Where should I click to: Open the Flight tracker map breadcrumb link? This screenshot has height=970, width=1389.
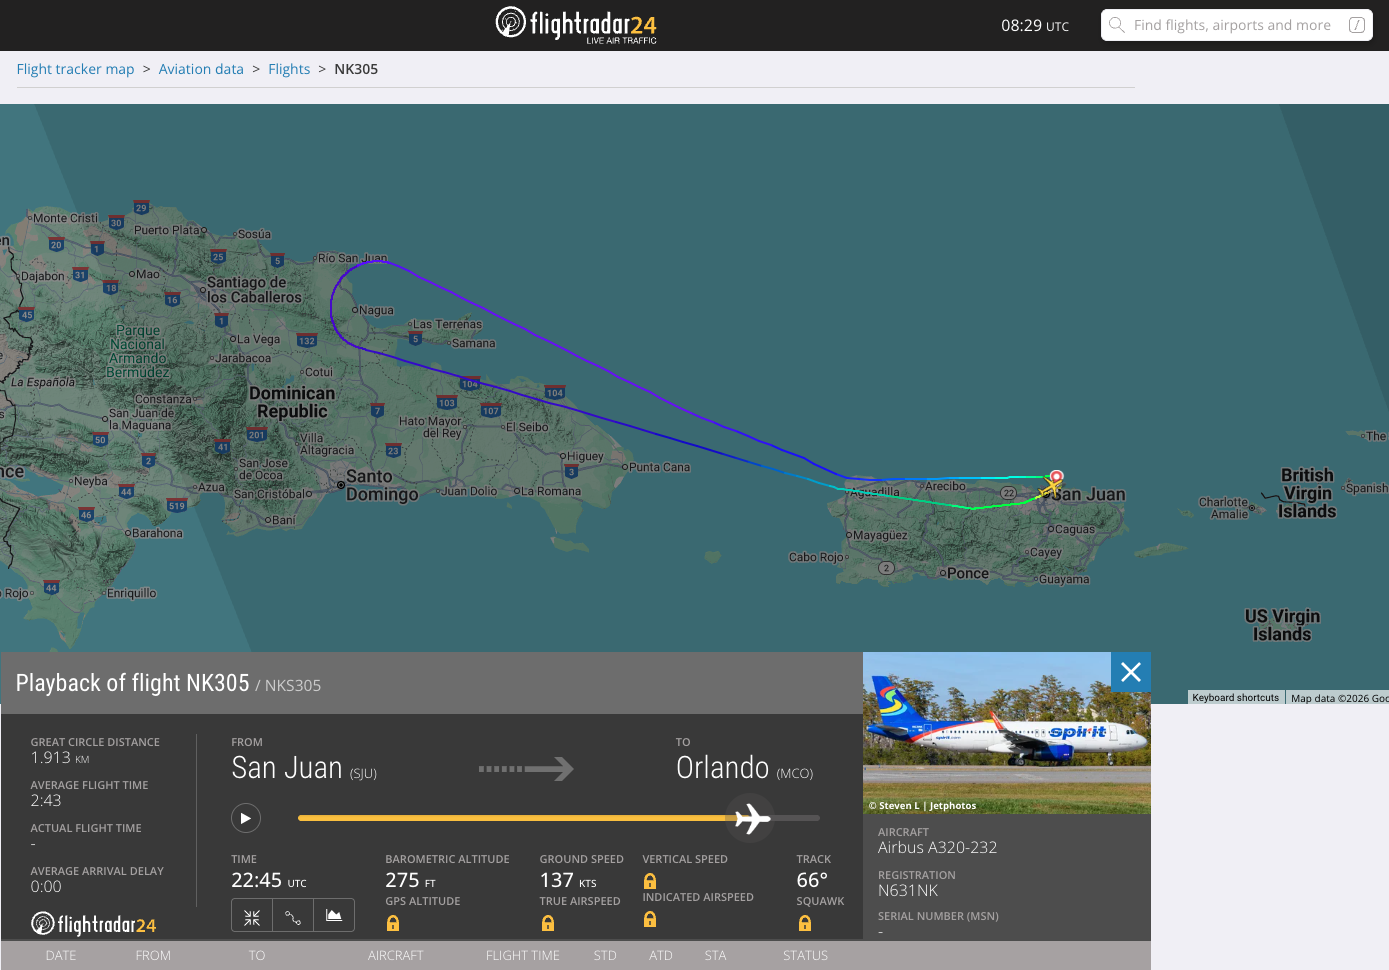pos(75,69)
